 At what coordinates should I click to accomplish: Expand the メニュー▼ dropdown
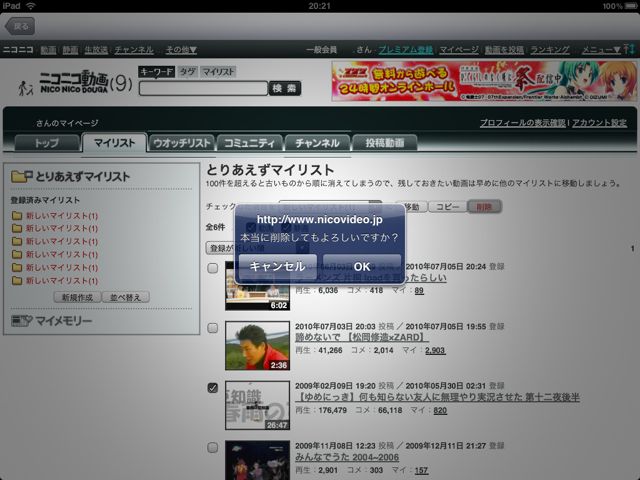(x=601, y=50)
